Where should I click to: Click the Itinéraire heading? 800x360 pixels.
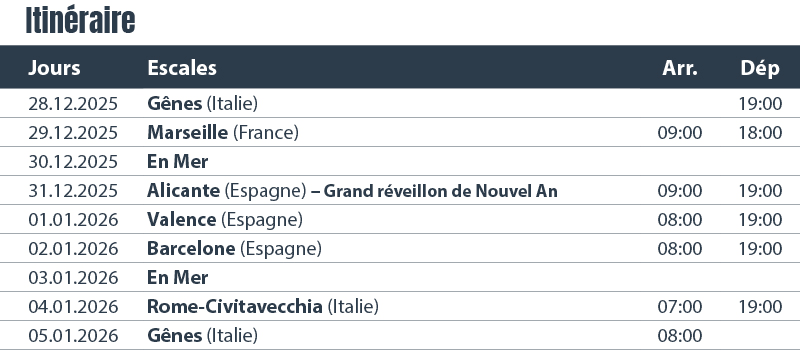click(80, 20)
